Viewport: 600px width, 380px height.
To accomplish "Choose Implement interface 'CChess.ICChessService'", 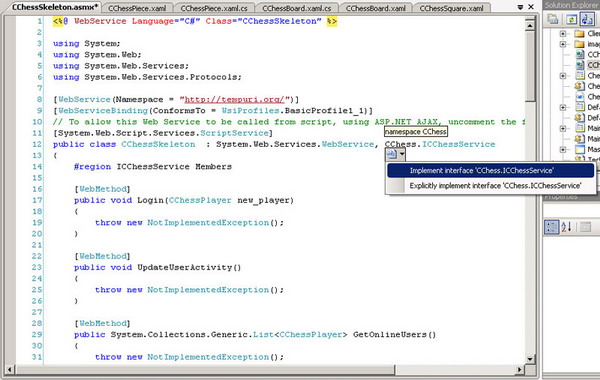I will 491,171.
